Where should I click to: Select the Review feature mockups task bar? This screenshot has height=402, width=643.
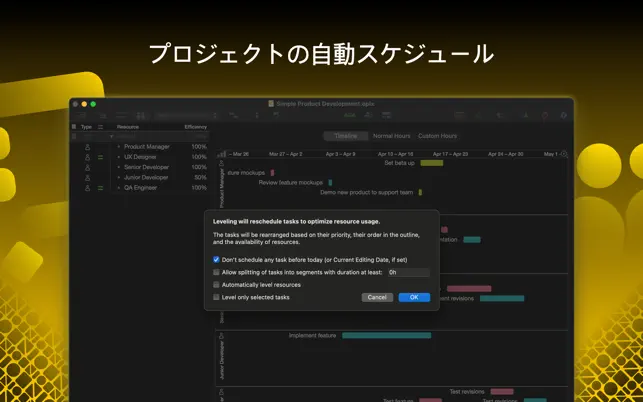click(x=331, y=183)
